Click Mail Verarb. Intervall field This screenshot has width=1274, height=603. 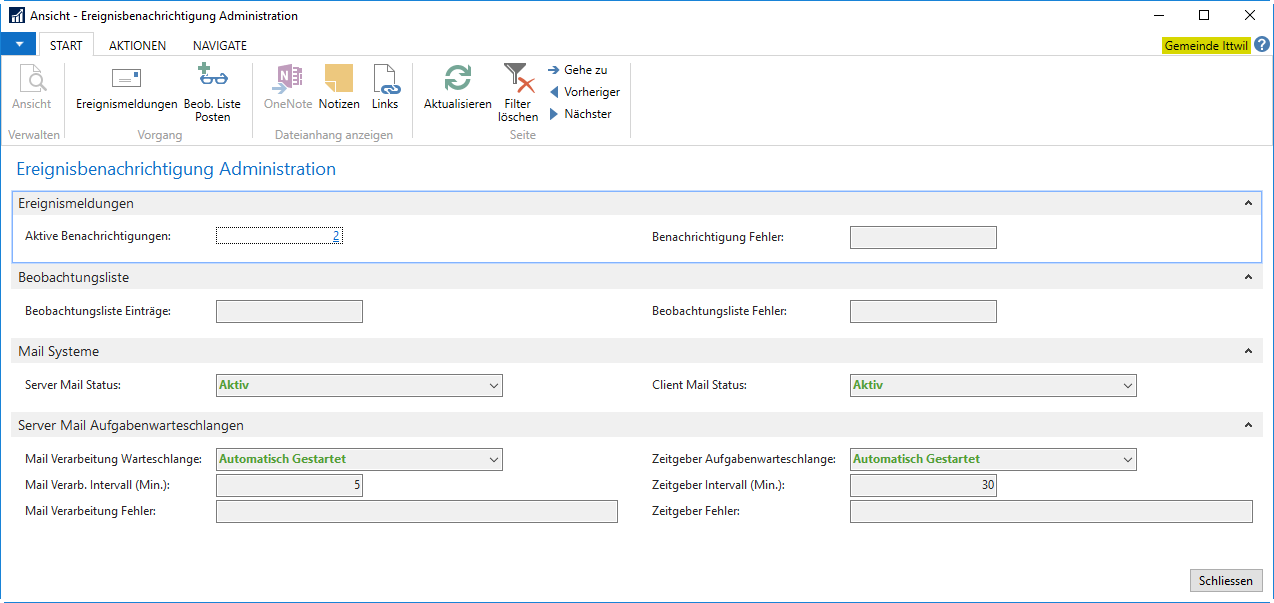point(289,485)
